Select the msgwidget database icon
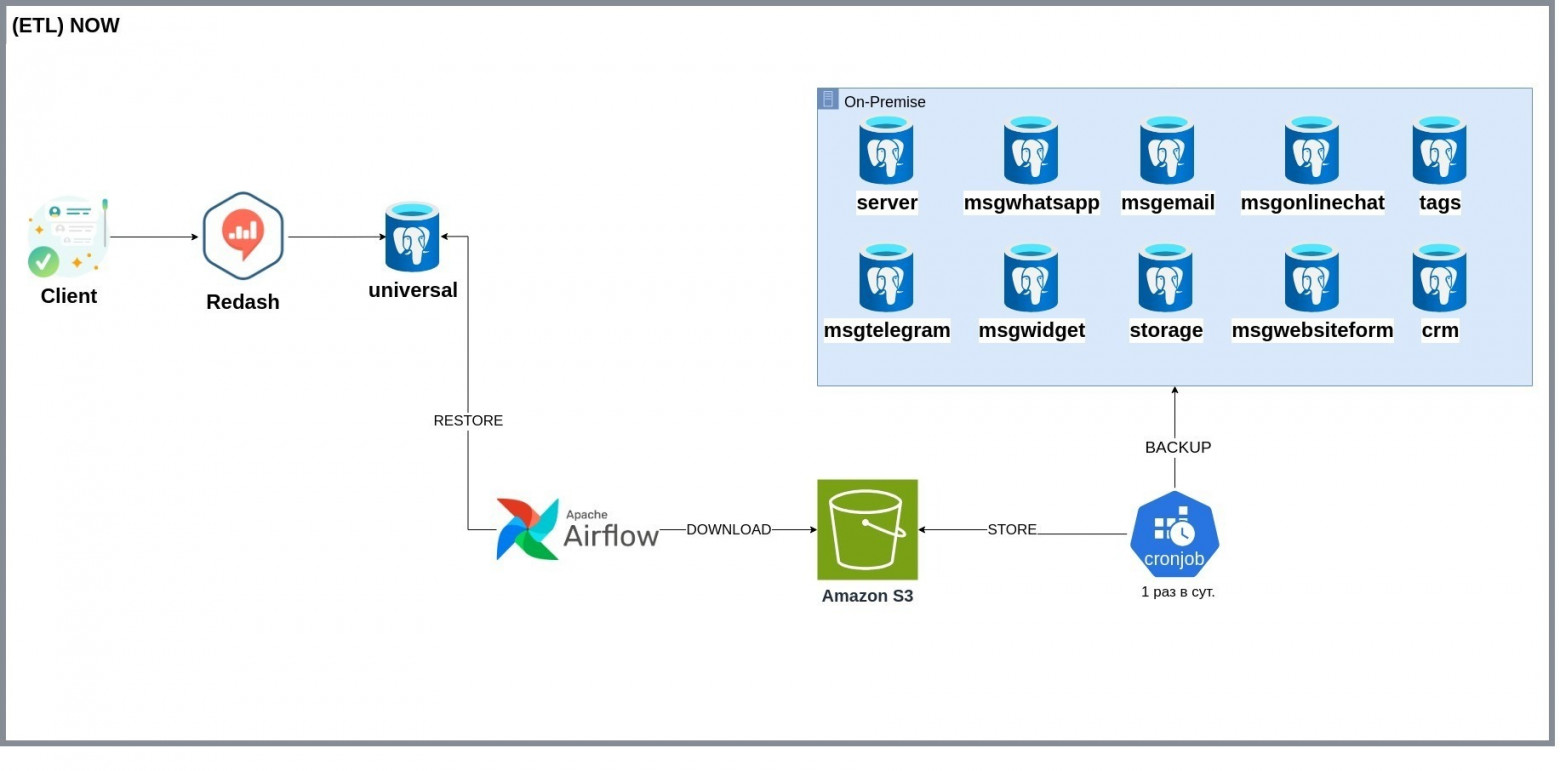This screenshot has width=1560, height=771. click(x=1031, y=278)
